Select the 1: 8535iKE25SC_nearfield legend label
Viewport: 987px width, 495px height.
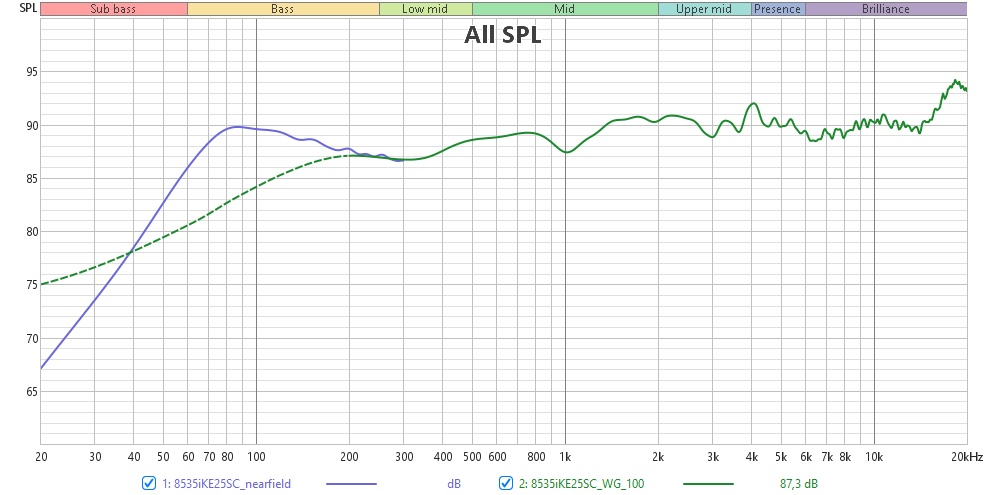(227, 484)
